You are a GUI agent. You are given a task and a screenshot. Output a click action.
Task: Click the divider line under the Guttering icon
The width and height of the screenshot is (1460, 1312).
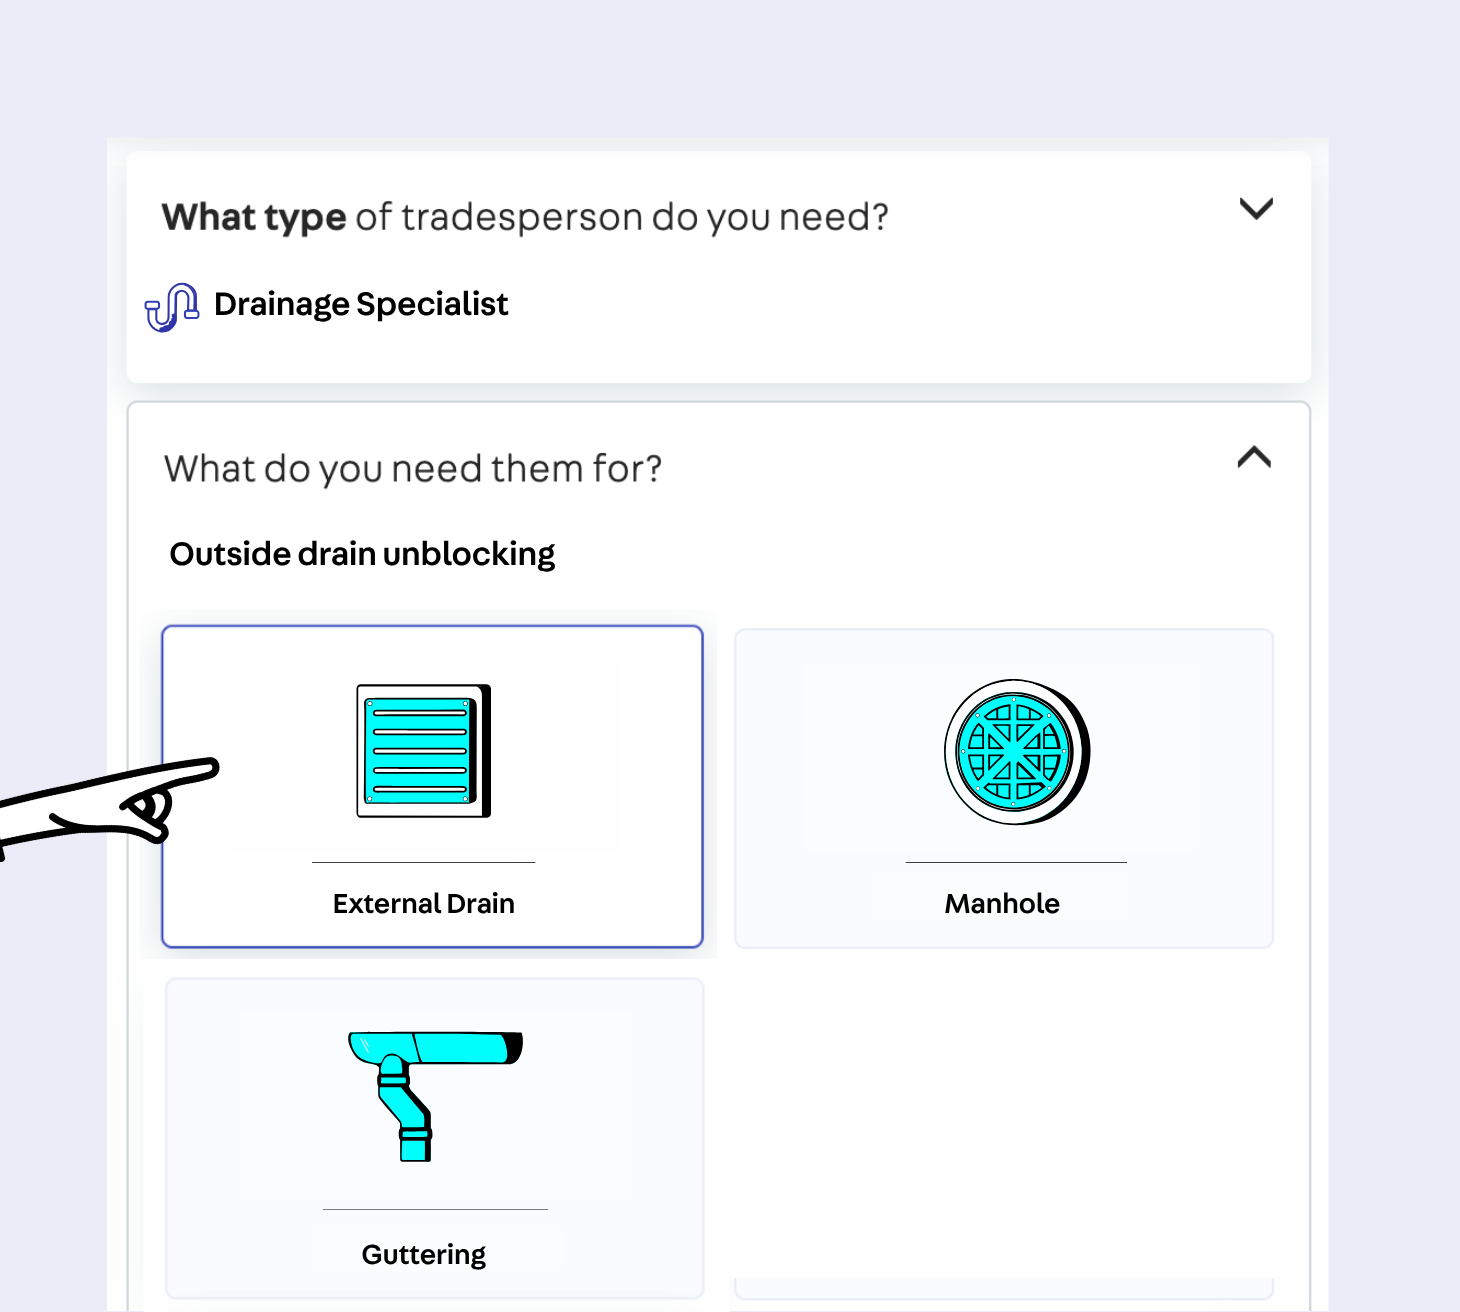click(435, 1209)
